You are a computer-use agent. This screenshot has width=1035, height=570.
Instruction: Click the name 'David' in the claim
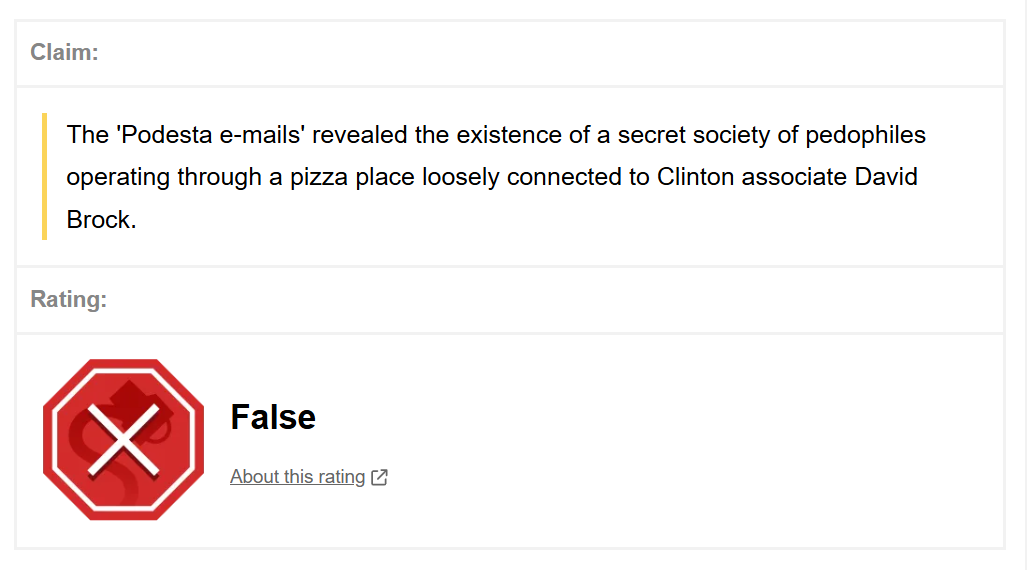pos(886,177)
